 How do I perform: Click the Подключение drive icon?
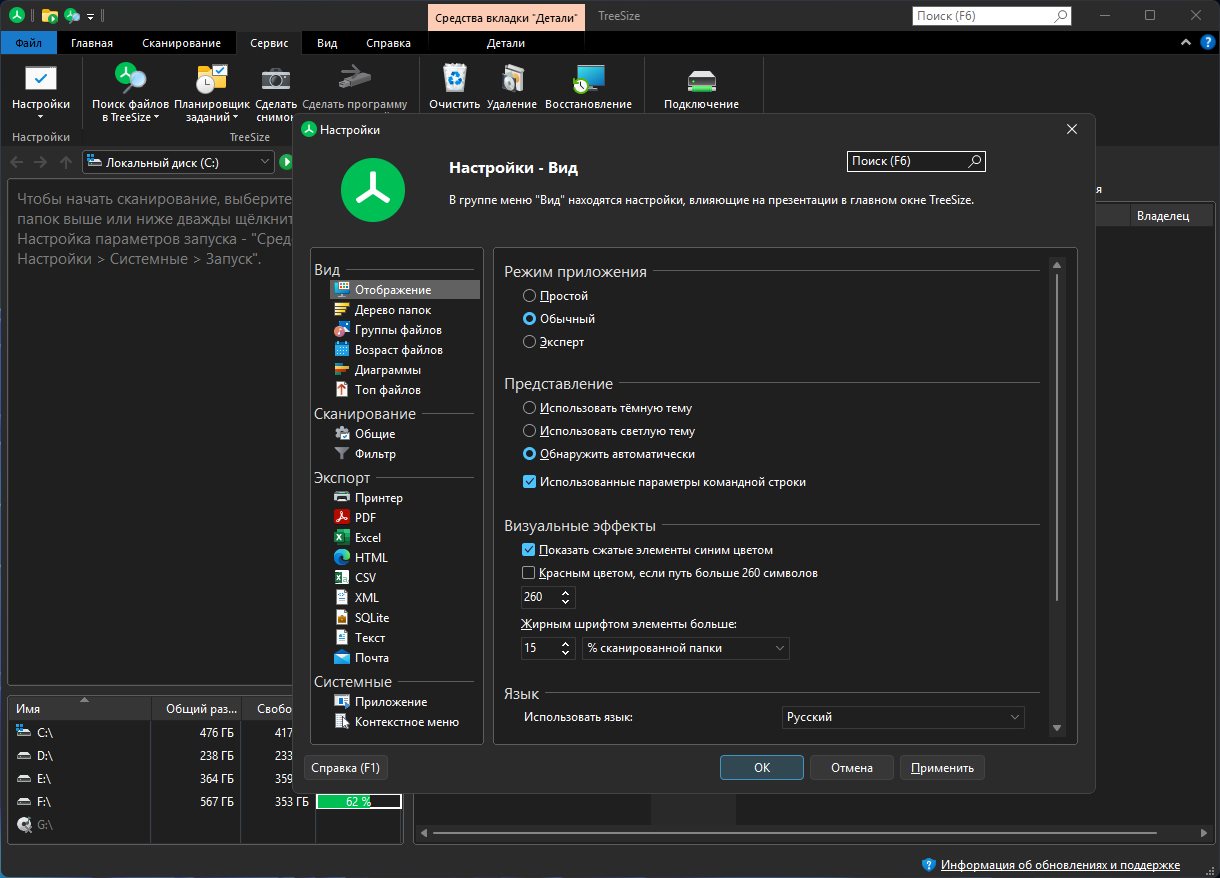(701, 80)
